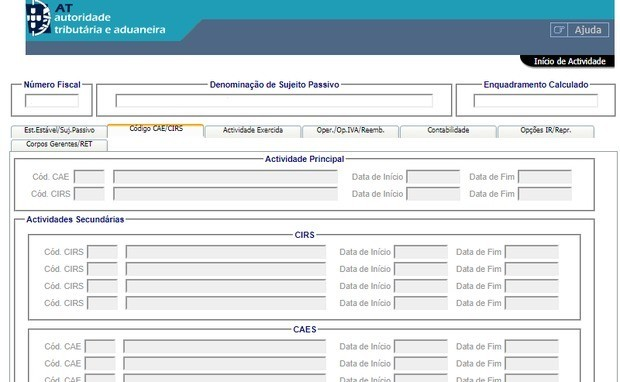
Task: Click the first secondary CIRS description field
Action: [x=226, y=252]
